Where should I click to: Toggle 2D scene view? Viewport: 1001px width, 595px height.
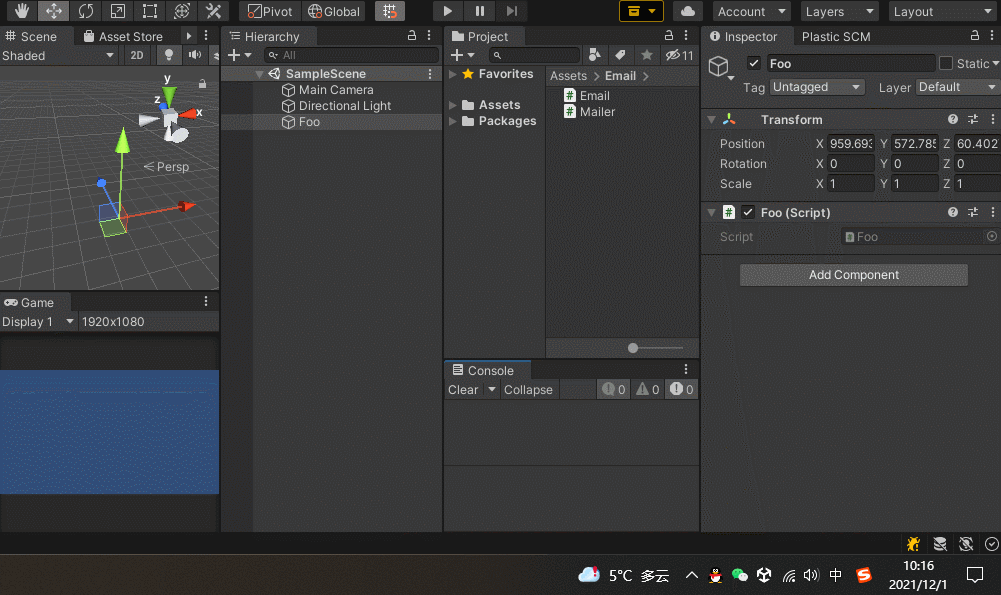pos(137,56)
